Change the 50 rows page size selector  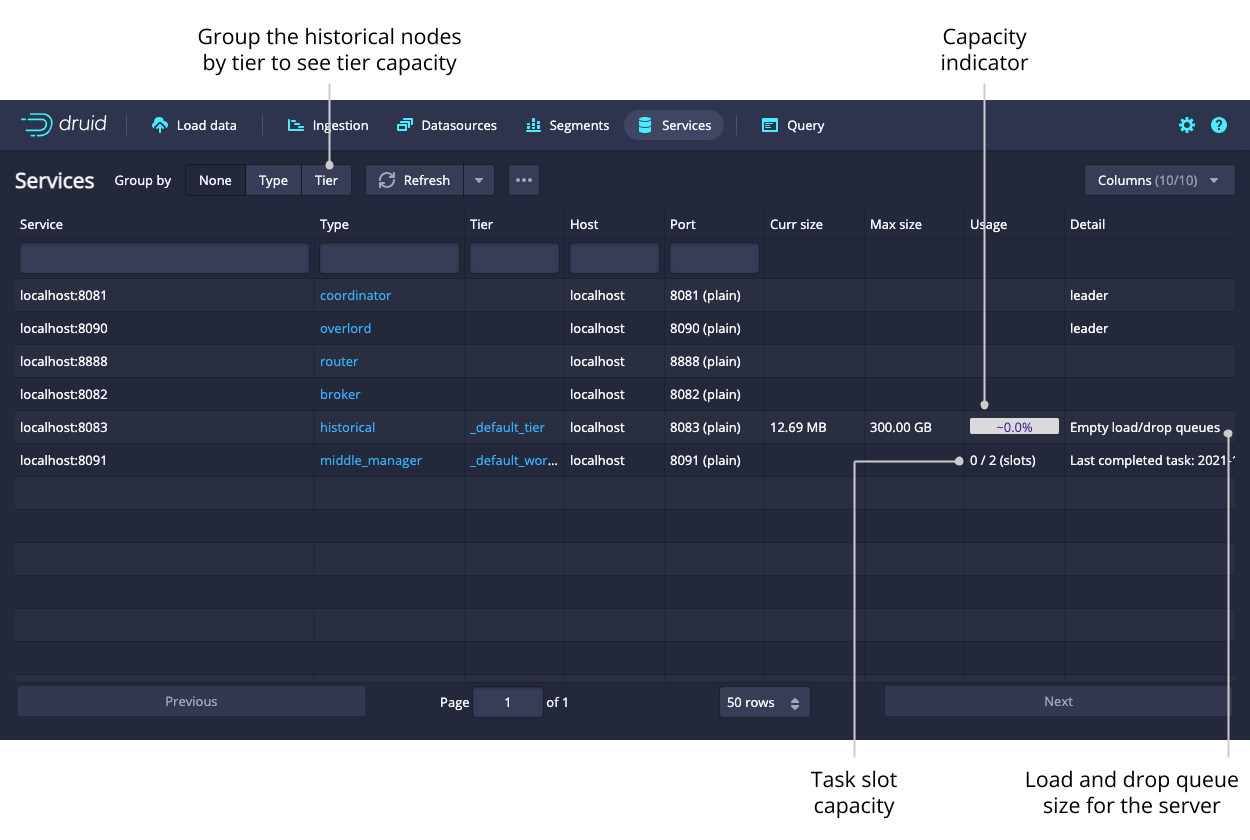764,702
